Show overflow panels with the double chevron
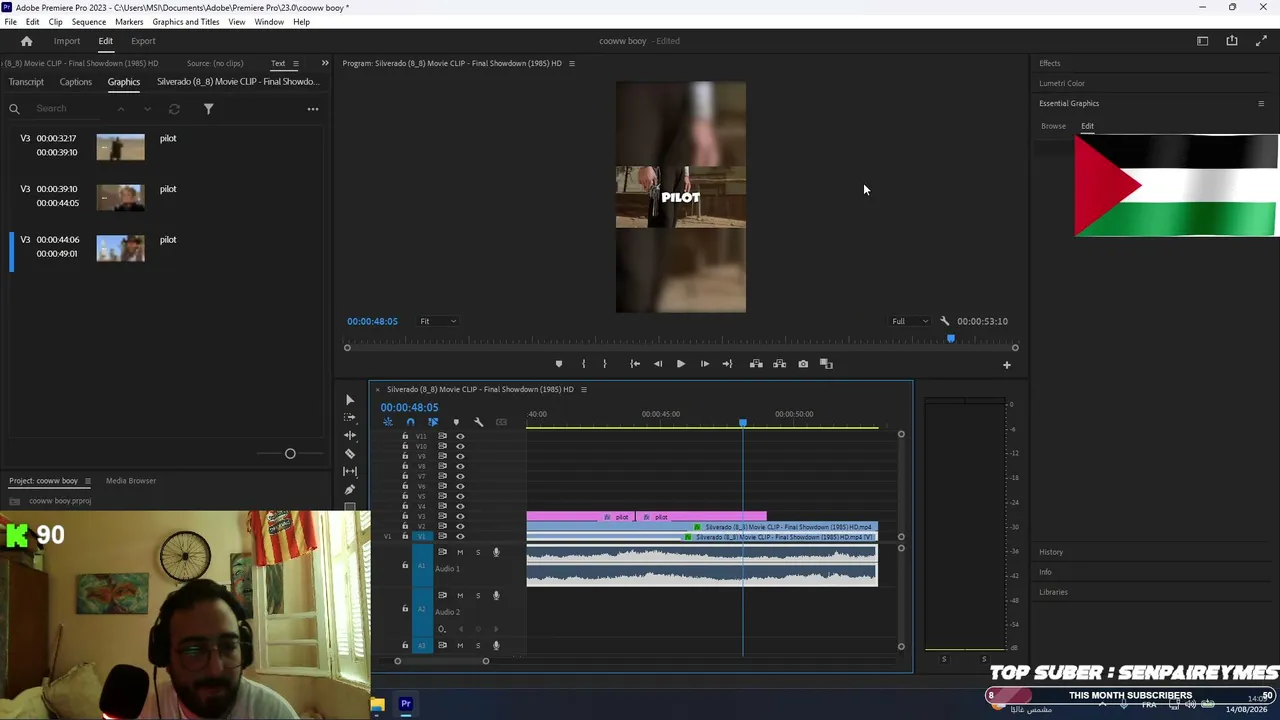The height and width of the screenshot is (720, 1280). point(325,63)
